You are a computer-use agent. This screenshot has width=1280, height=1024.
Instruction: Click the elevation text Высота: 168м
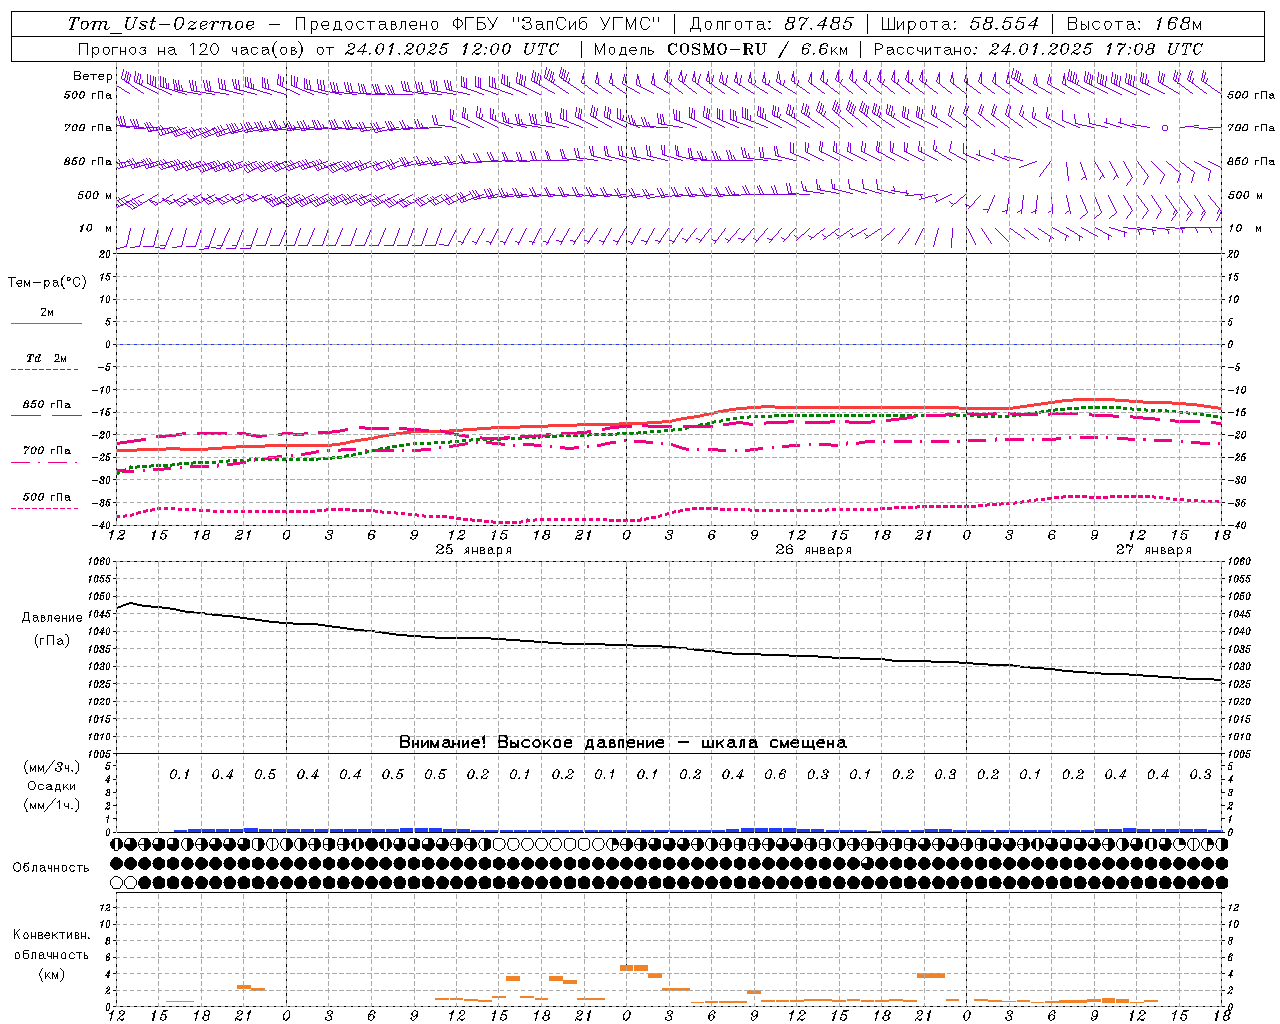(x=1134, y=24)
